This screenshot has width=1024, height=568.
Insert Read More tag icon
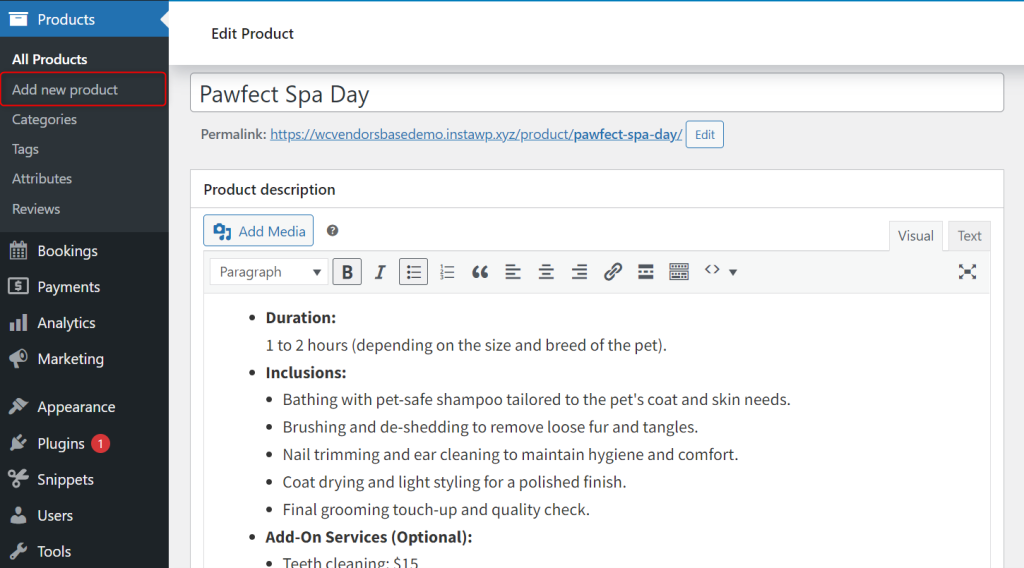pos(646,272)
